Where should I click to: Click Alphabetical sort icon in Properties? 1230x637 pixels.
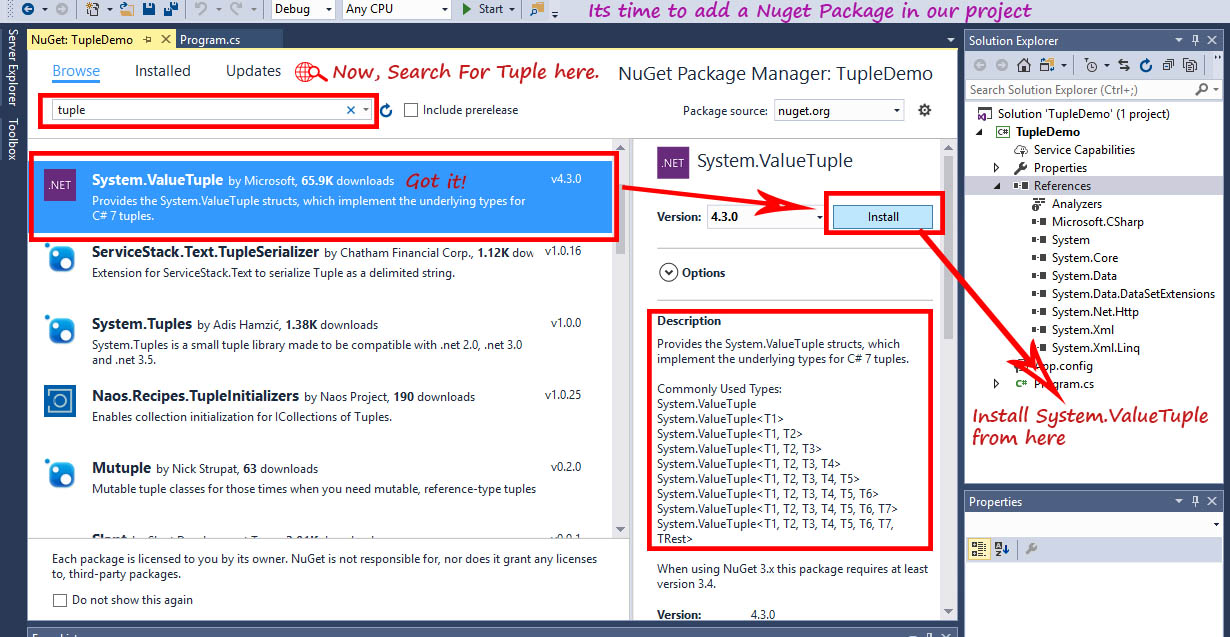pos(1002,548)
